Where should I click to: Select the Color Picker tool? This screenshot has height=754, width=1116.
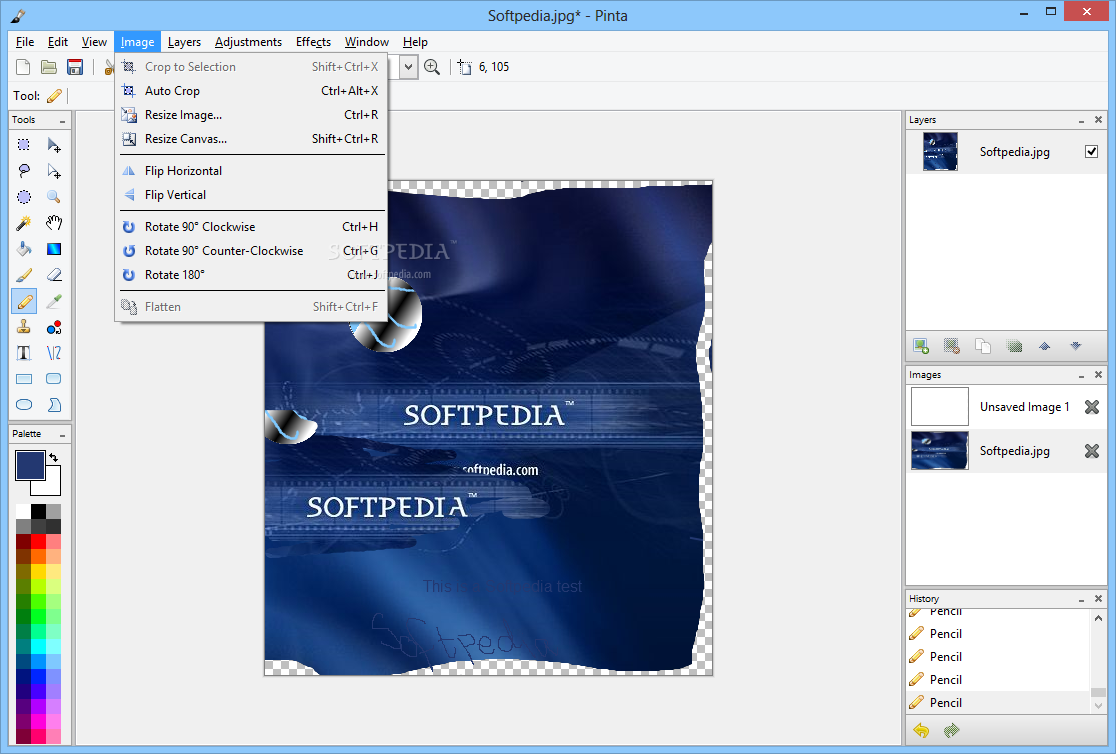pos(53,302)
